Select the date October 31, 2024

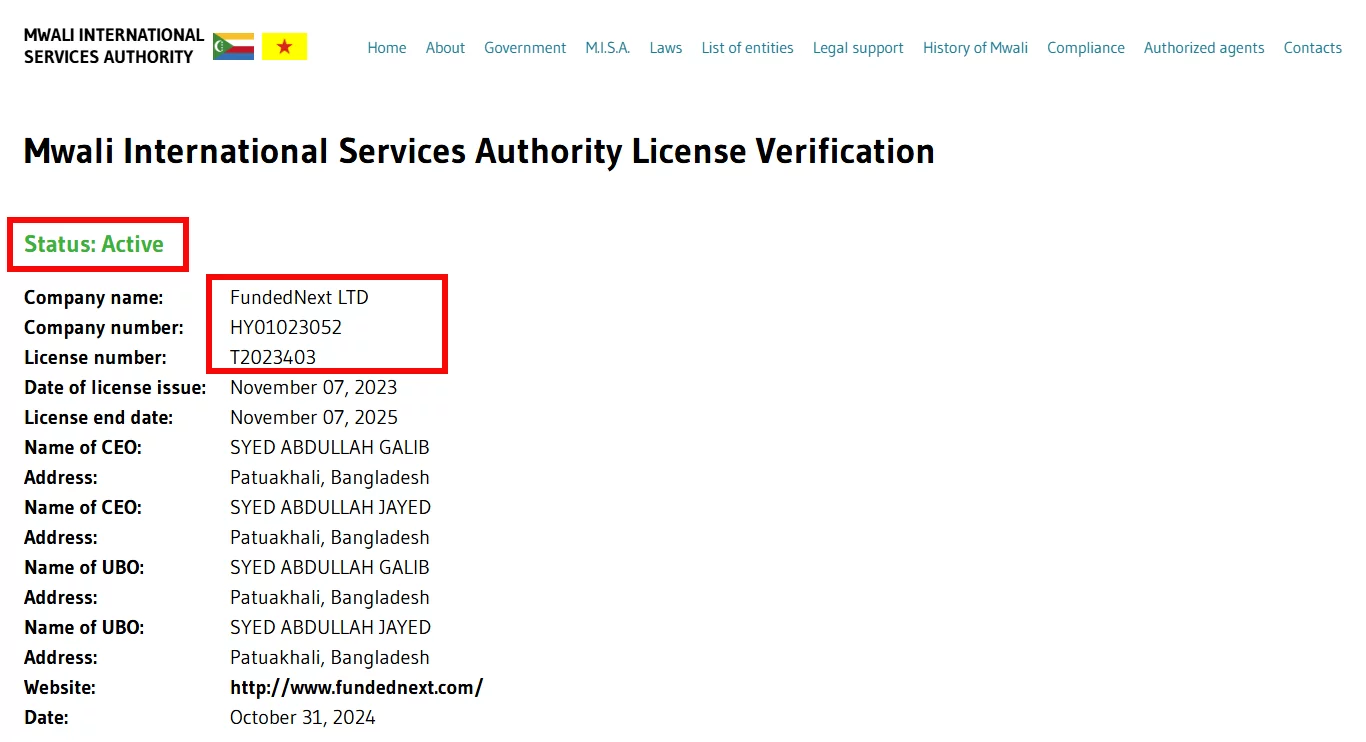click(303, 717)
